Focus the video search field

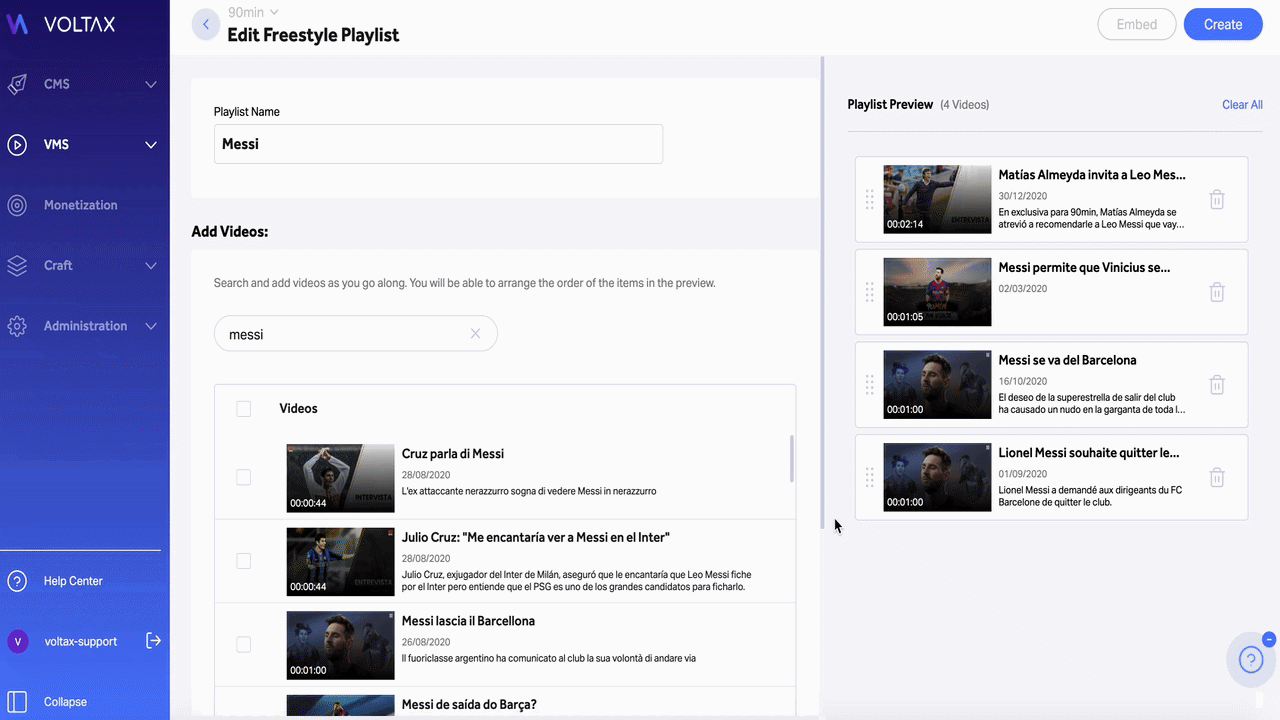(355, 334)
